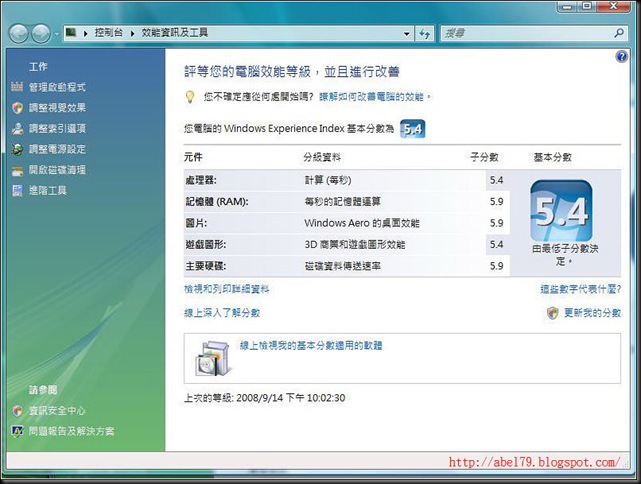Open 開啟磁碟清理 task link
This screenshot has width=641, height=484.
57,170
